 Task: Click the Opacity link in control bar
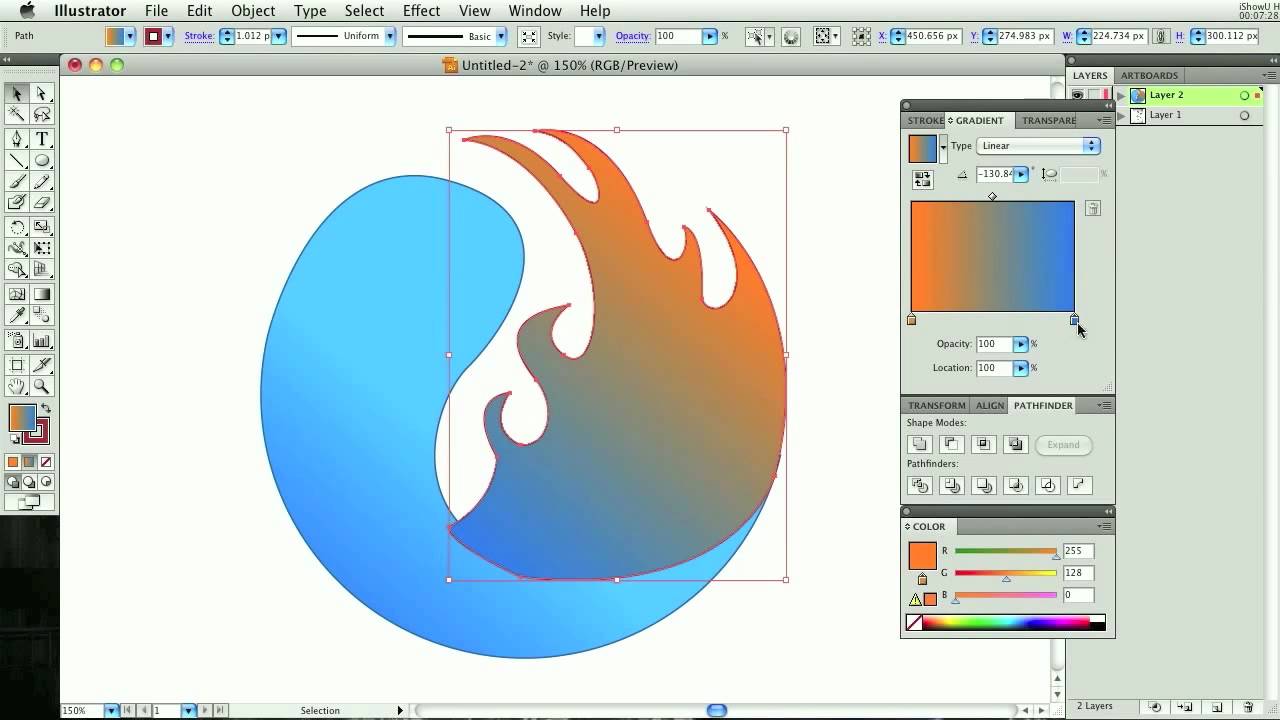tap(633, 36)
